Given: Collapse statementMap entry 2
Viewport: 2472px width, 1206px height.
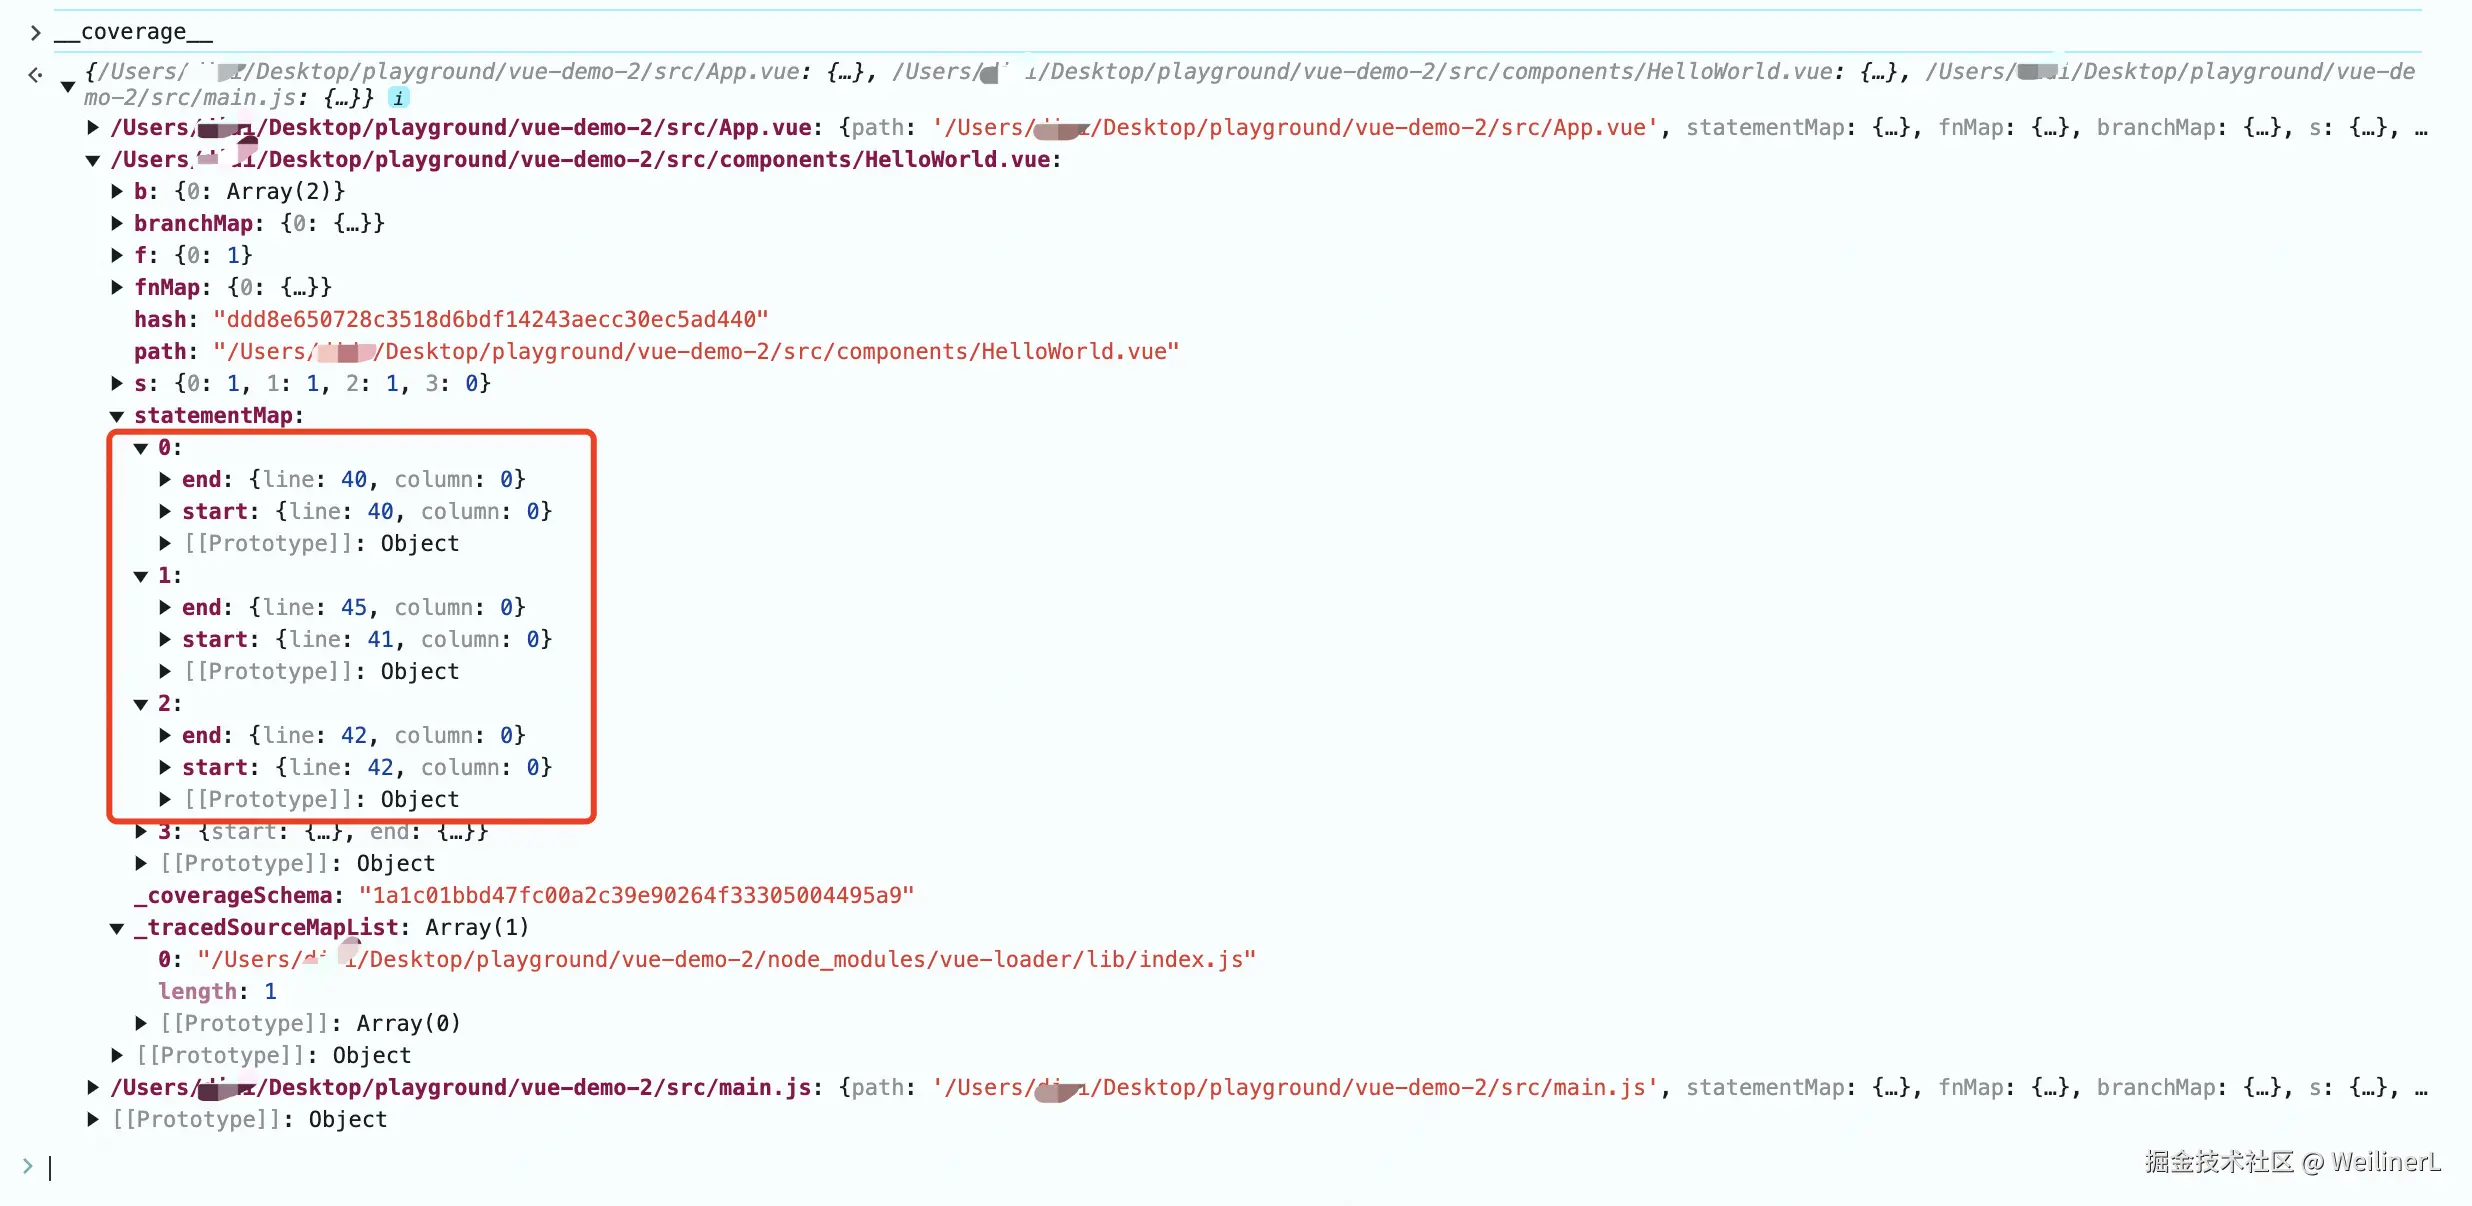Looking at the screenshot, I should 141,704.
